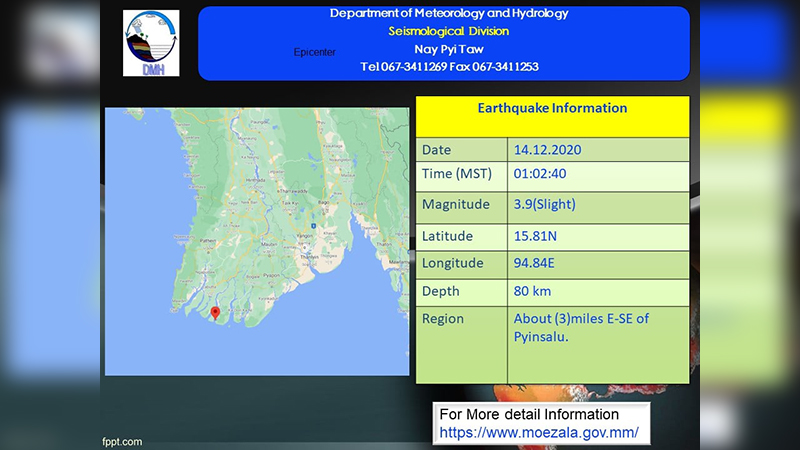Select the 'Latitude' label cell

click(462, 237)
